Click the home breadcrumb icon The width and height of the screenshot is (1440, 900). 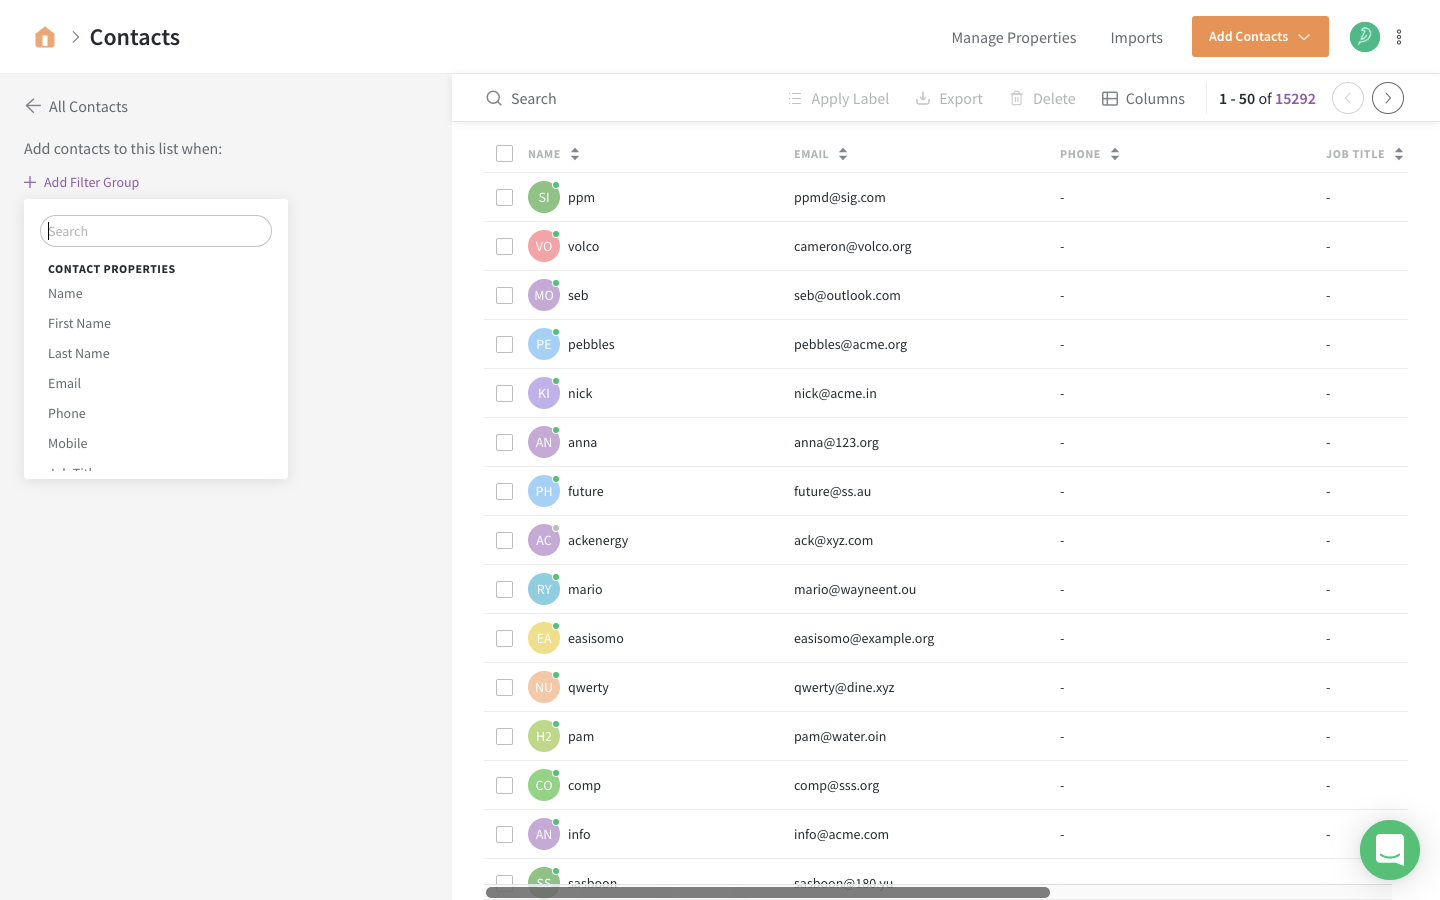44,36
